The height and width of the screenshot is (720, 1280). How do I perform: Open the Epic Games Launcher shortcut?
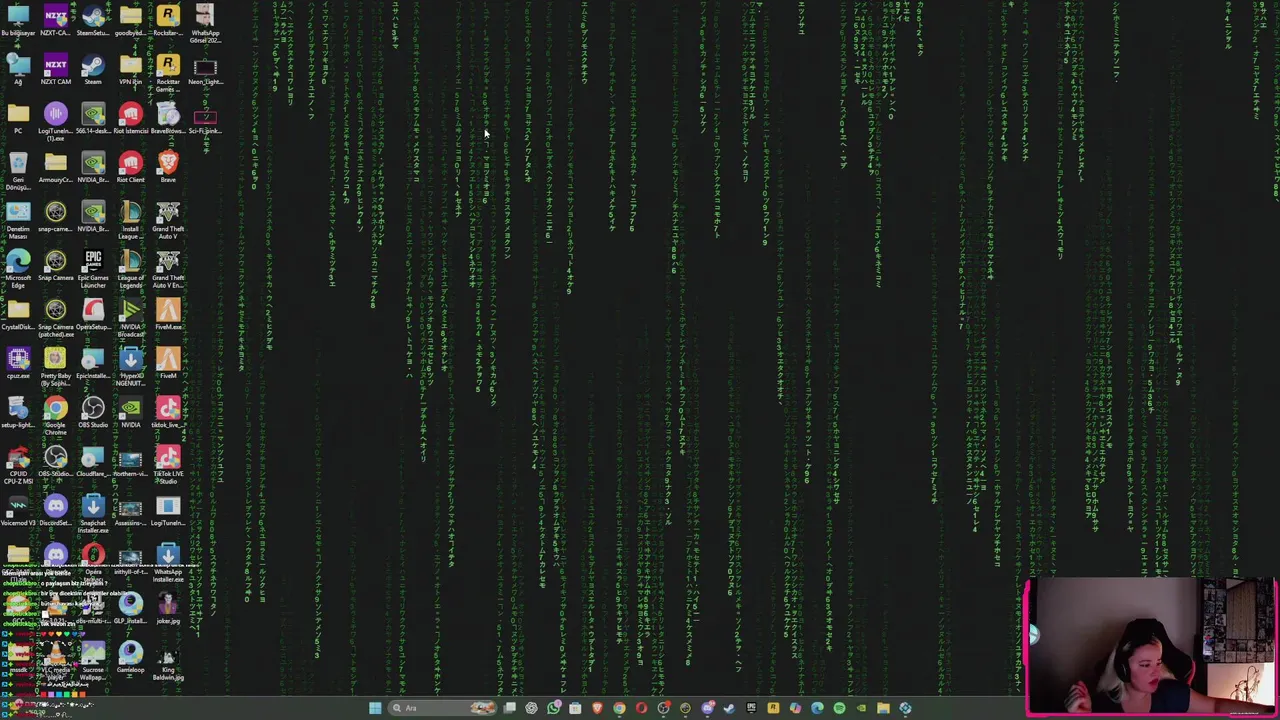point(93,270)
